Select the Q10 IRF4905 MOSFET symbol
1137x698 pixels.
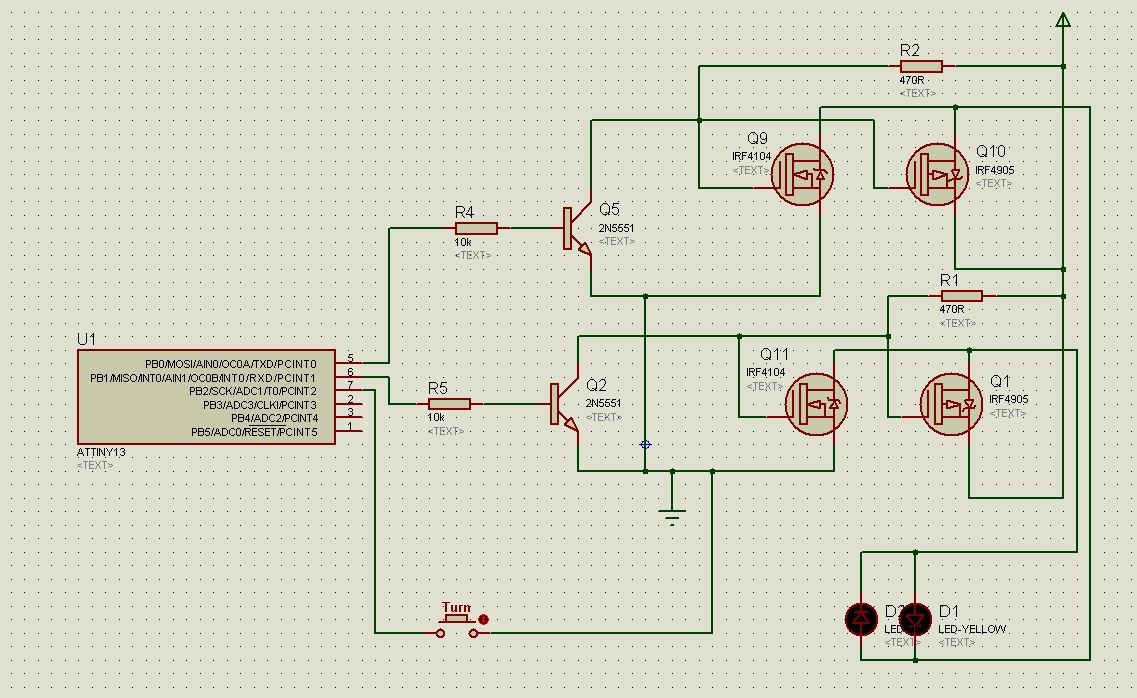[938, 174]
